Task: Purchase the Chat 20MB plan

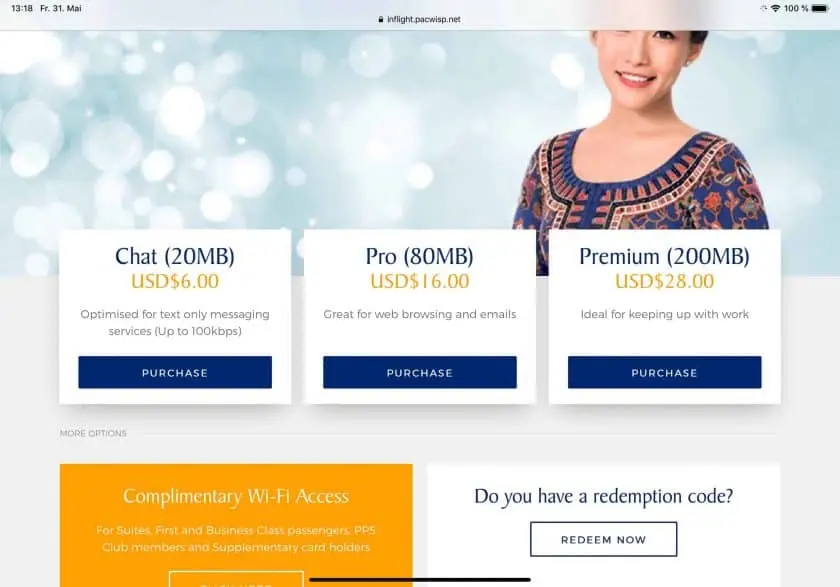Action: click(x=175, y=372)
